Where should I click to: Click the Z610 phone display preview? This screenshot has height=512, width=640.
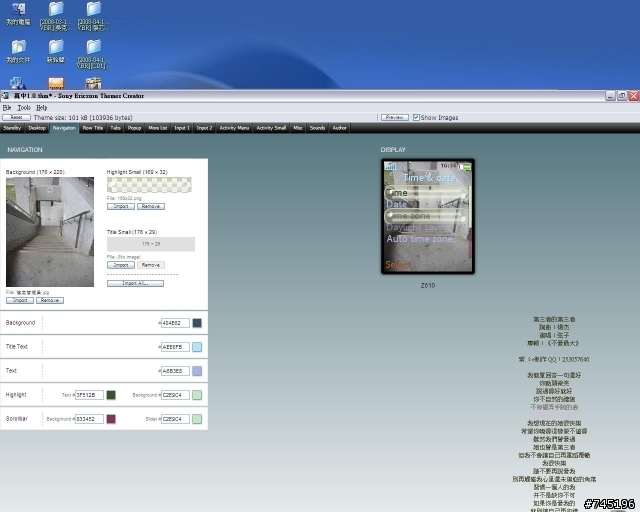[x=428, y=216]
